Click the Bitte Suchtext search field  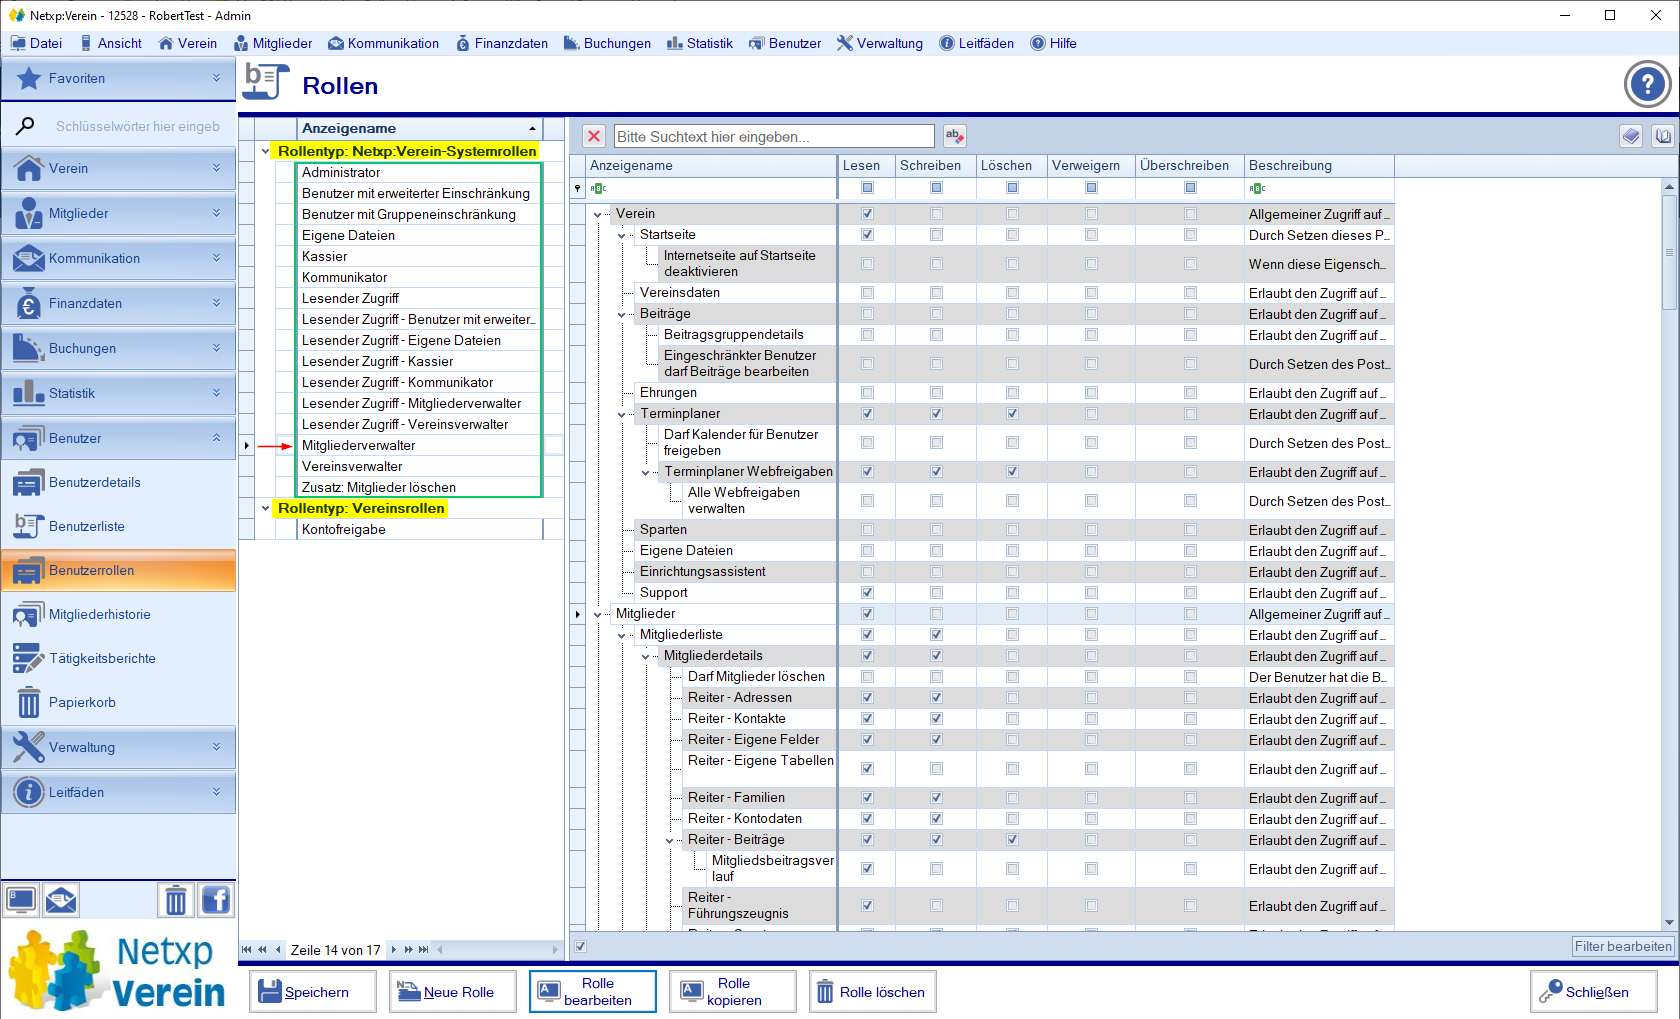click(x=774, y=136)
